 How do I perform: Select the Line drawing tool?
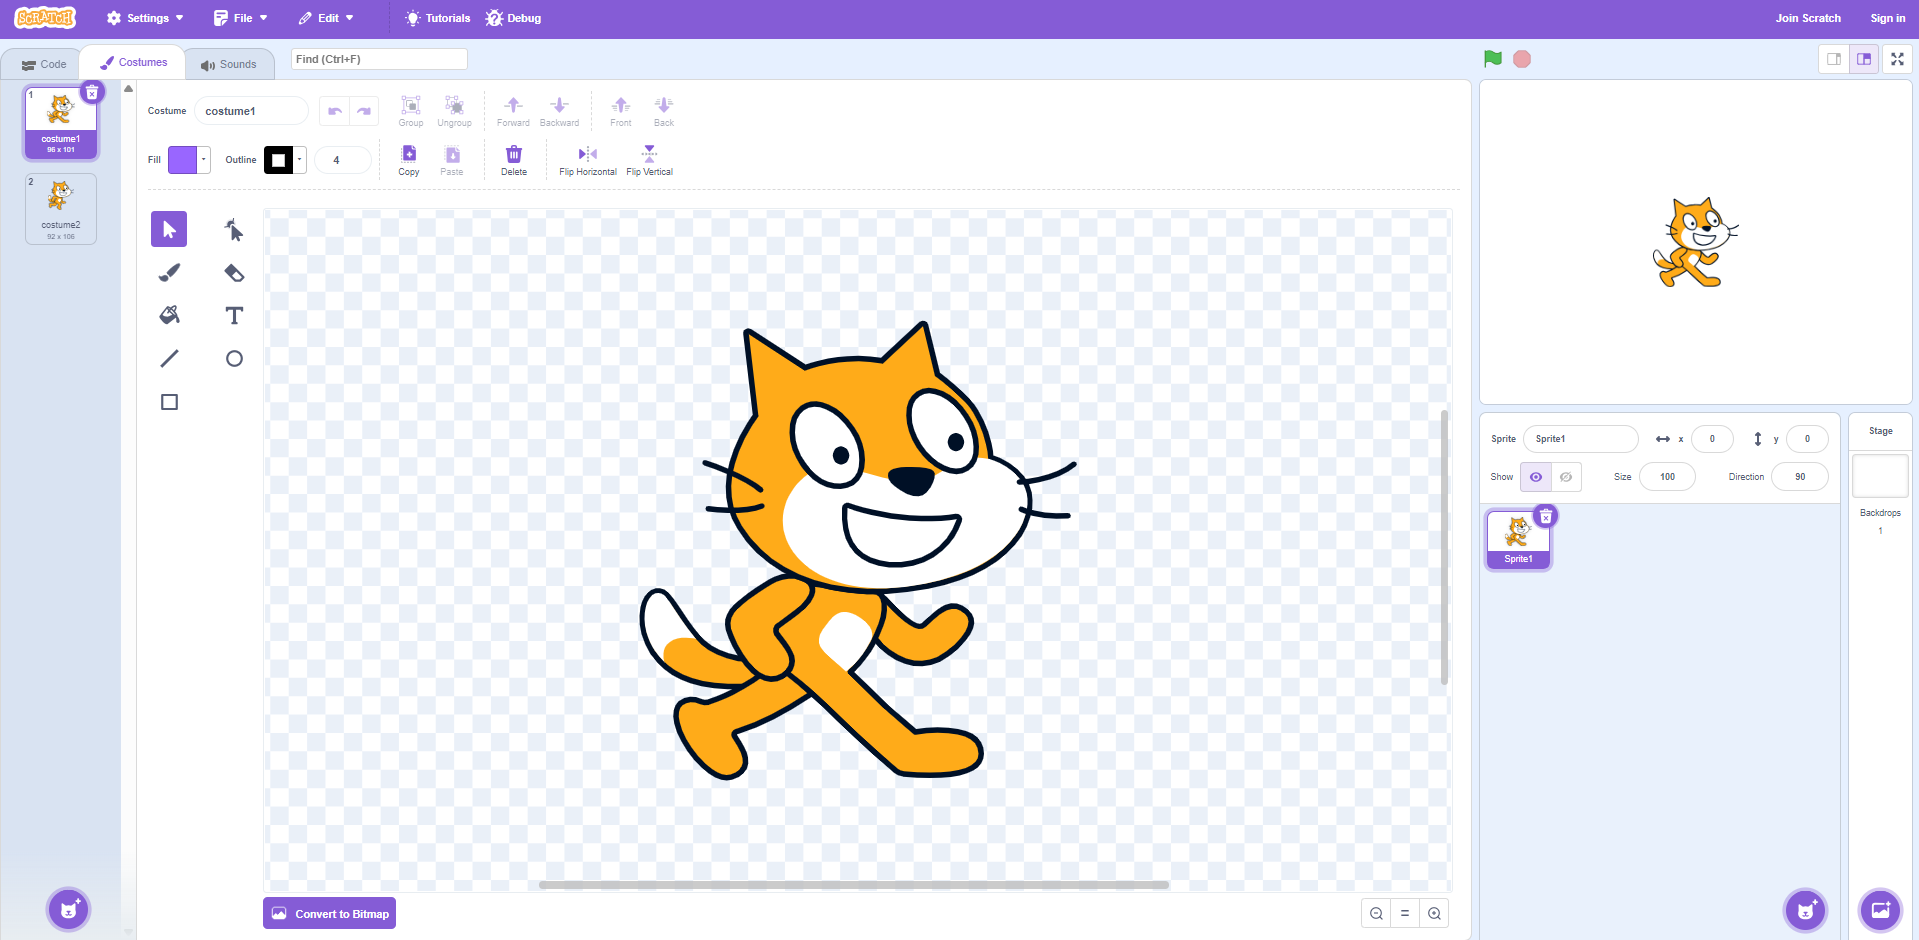coord(169,359)
